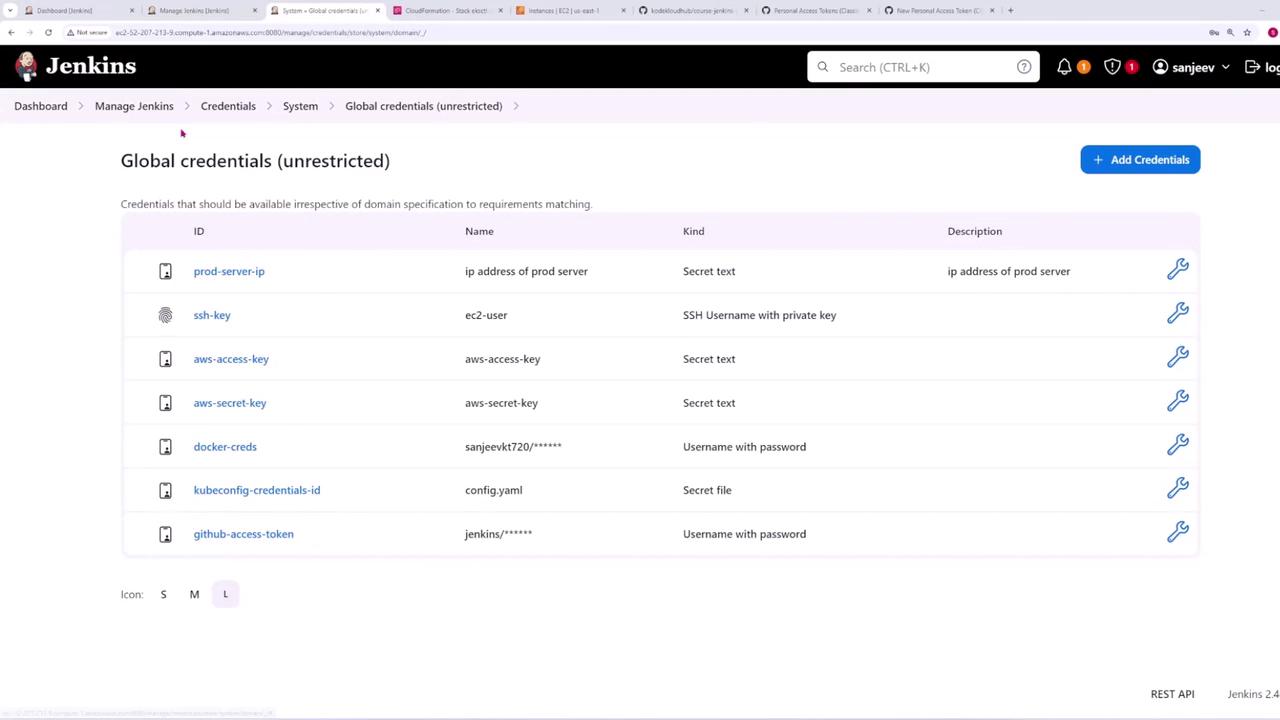The width and height of the screenshot is (1280, 720).
Task: Click the log out icon
Action: pyautogui.click(x=1252, y=67)
